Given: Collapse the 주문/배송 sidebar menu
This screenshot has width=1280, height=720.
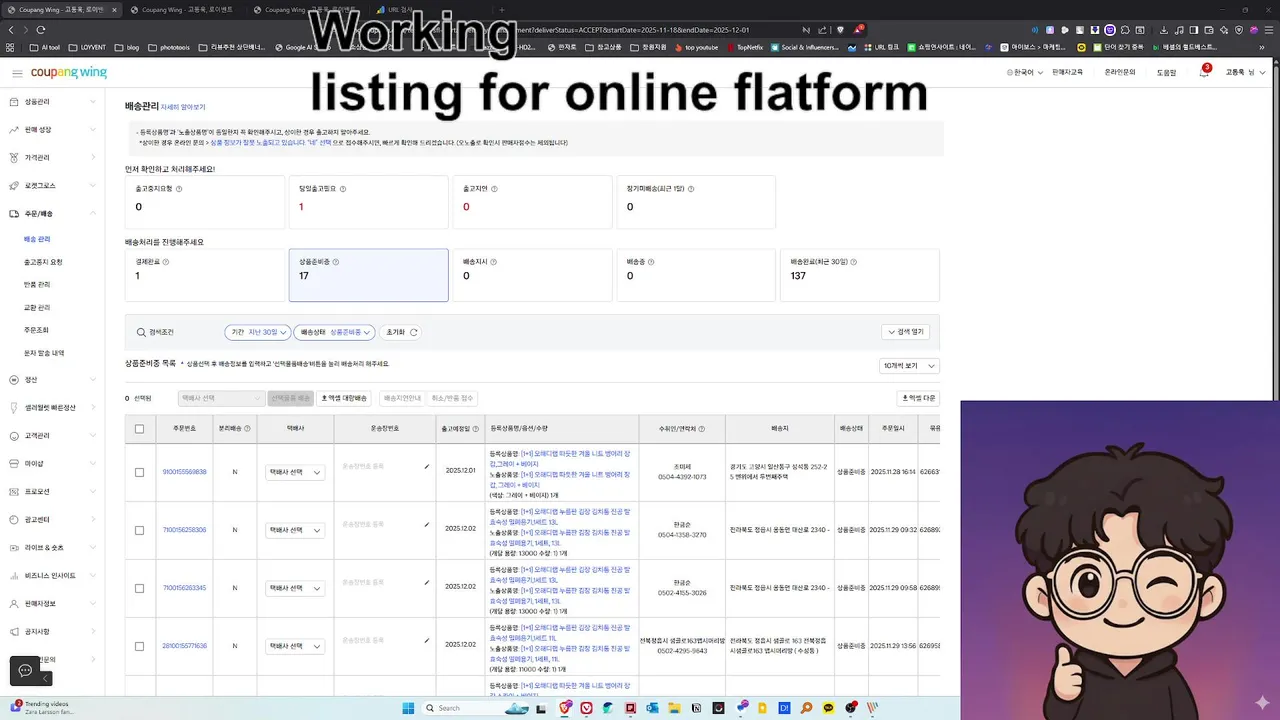Looking at the screenshot, I should tap(52, 214).
